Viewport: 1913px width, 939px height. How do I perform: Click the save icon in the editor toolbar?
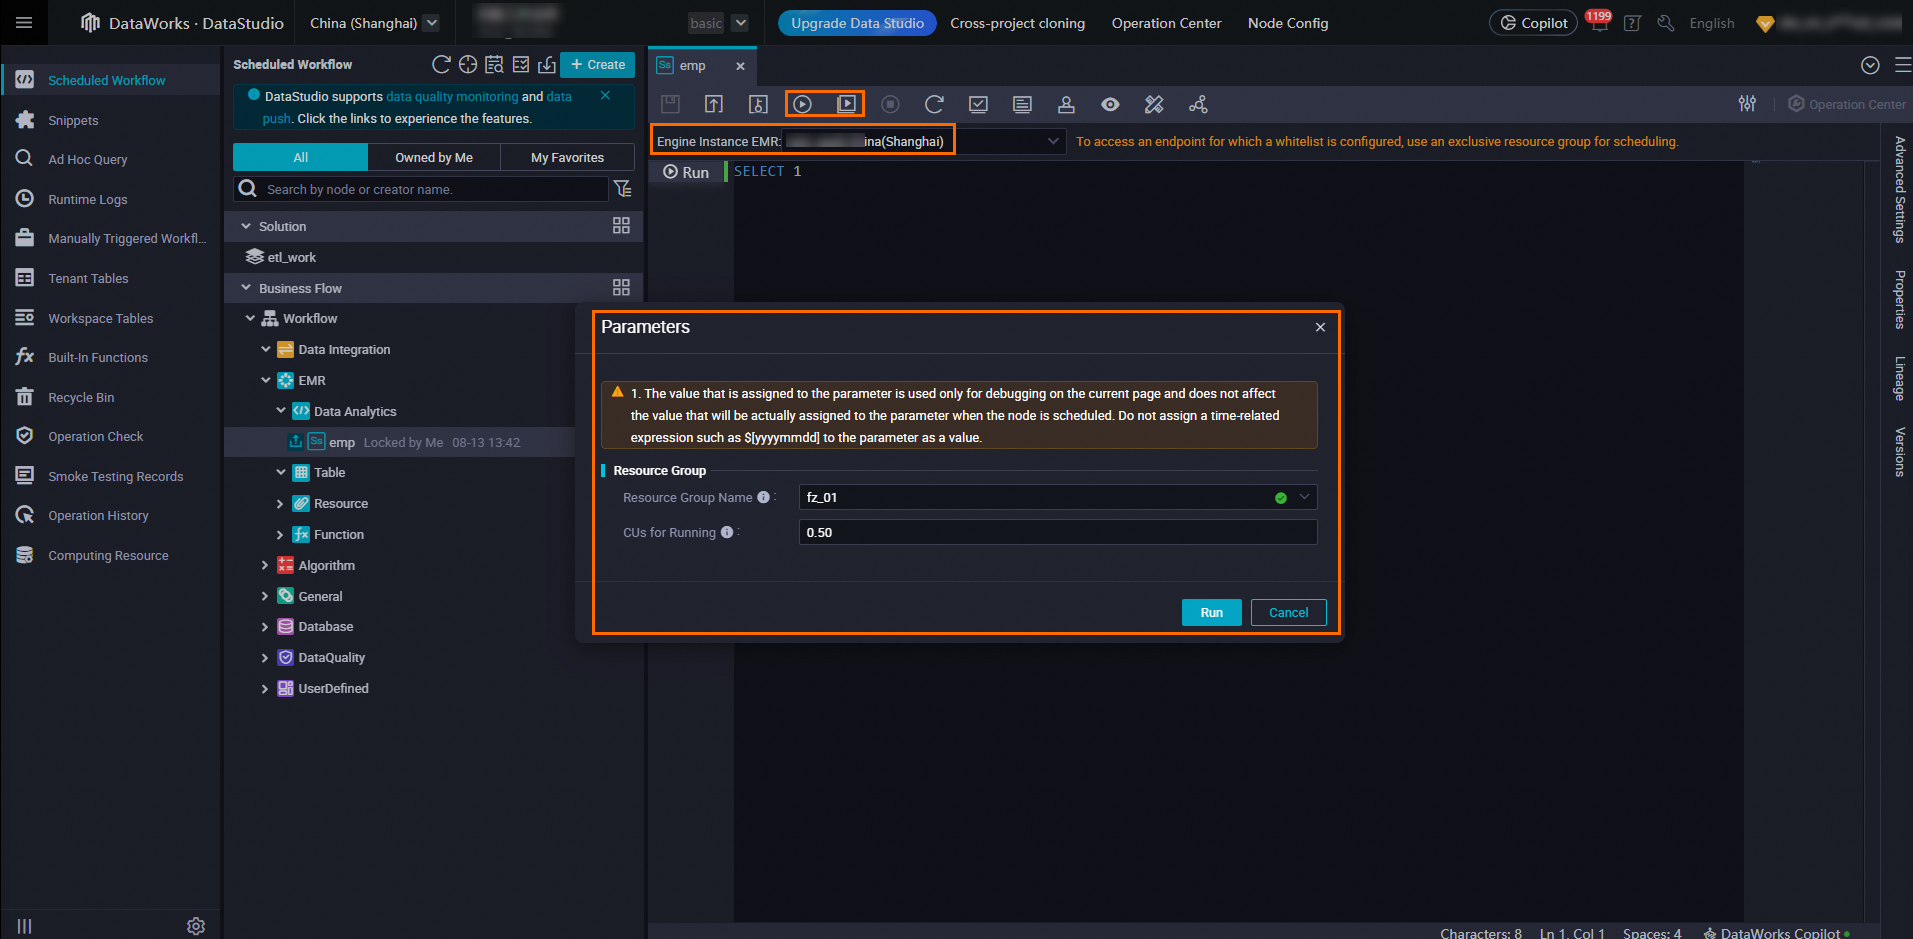tap(670, 104)
